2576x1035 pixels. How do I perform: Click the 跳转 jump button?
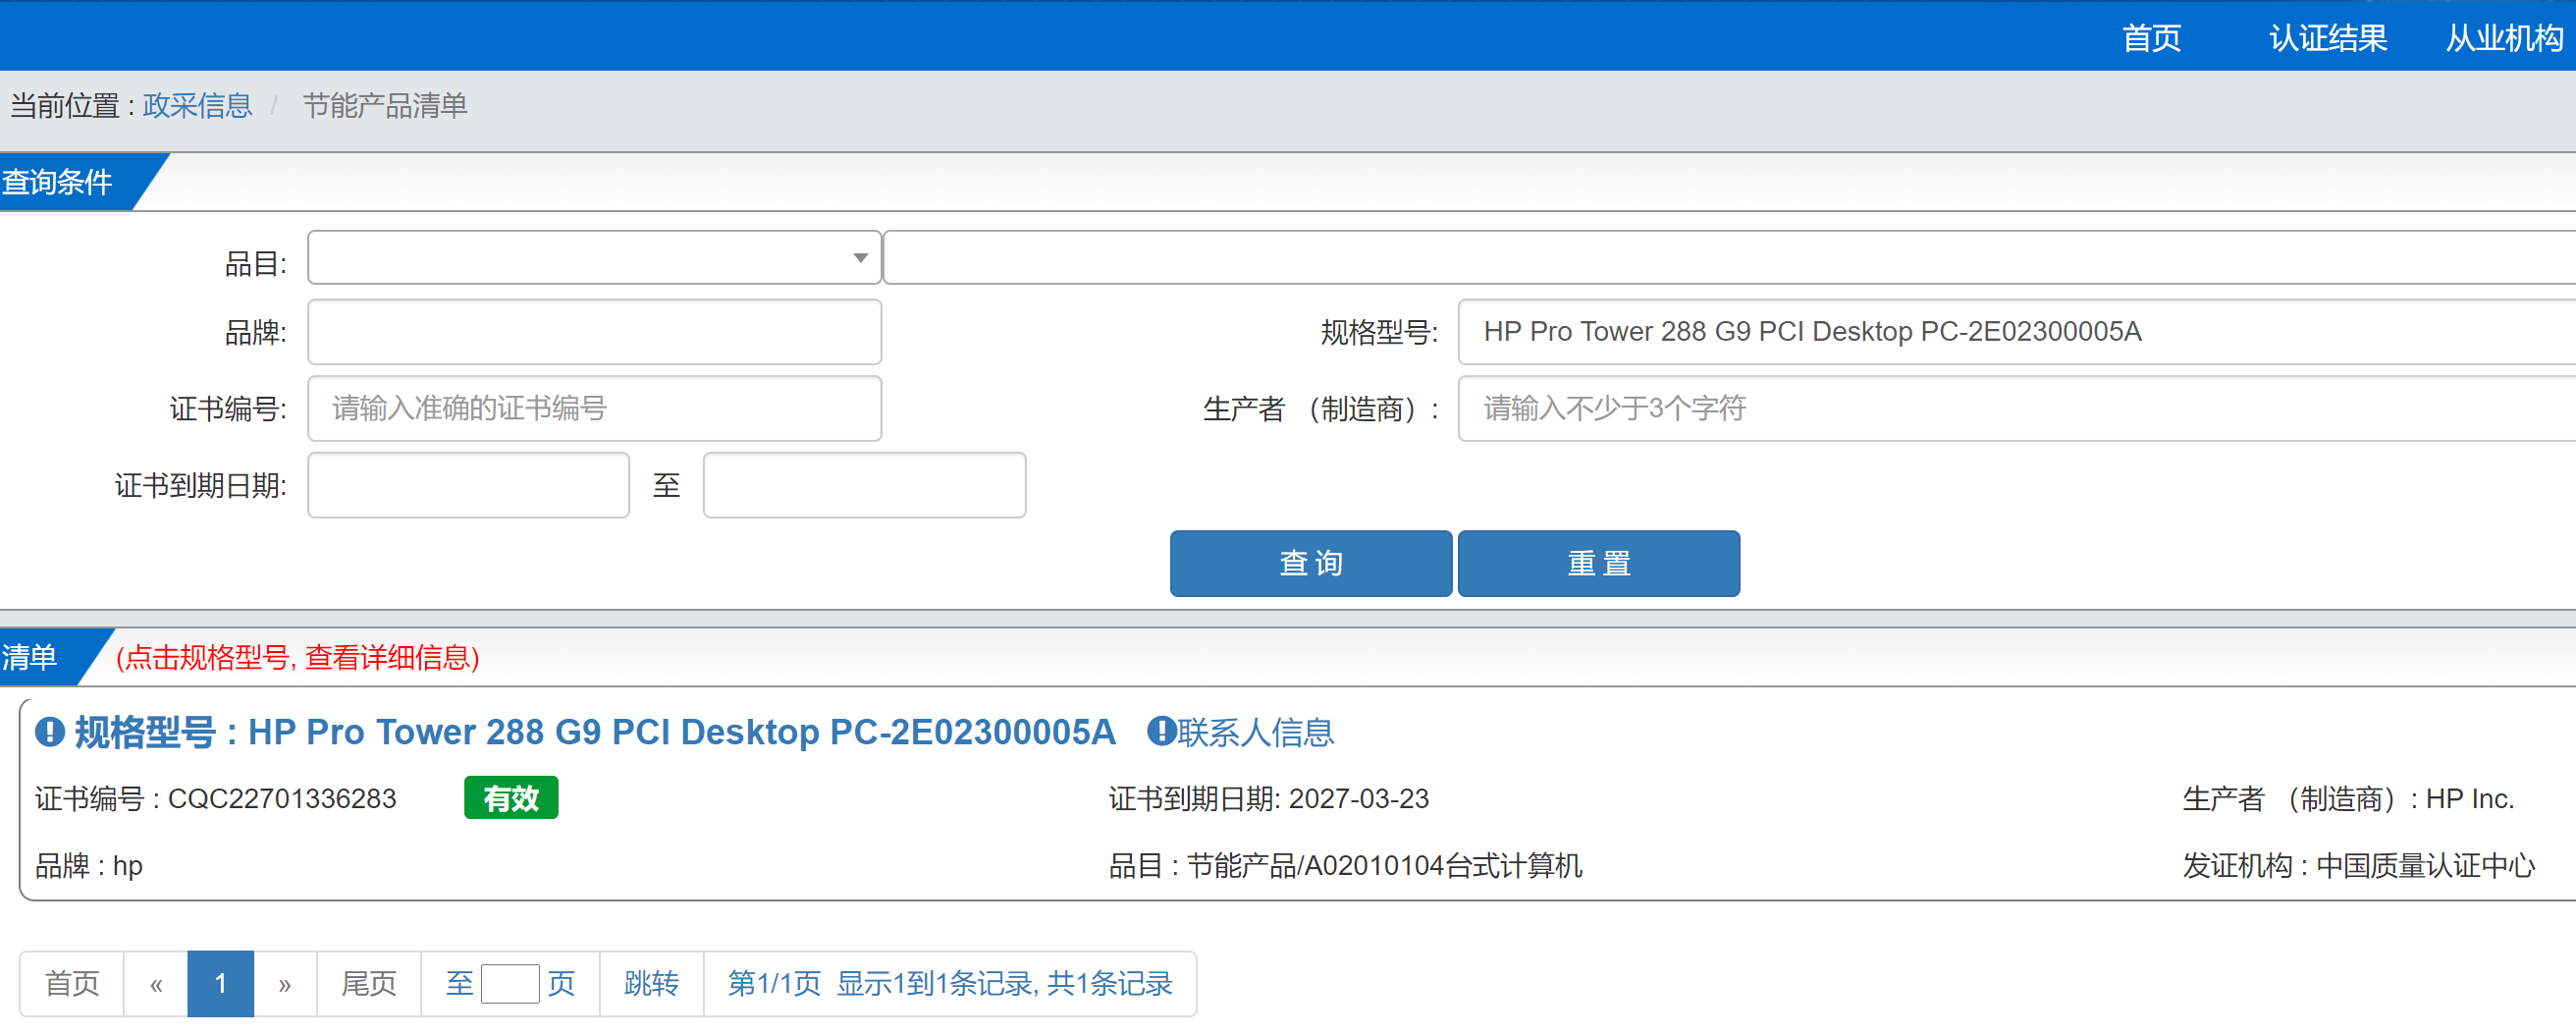[651, 984]
